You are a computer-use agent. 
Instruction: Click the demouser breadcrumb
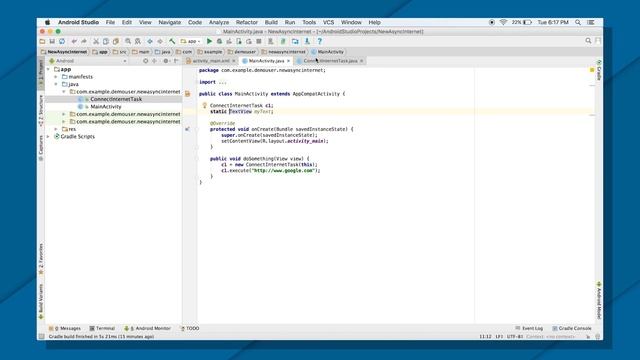pos(242,52)
